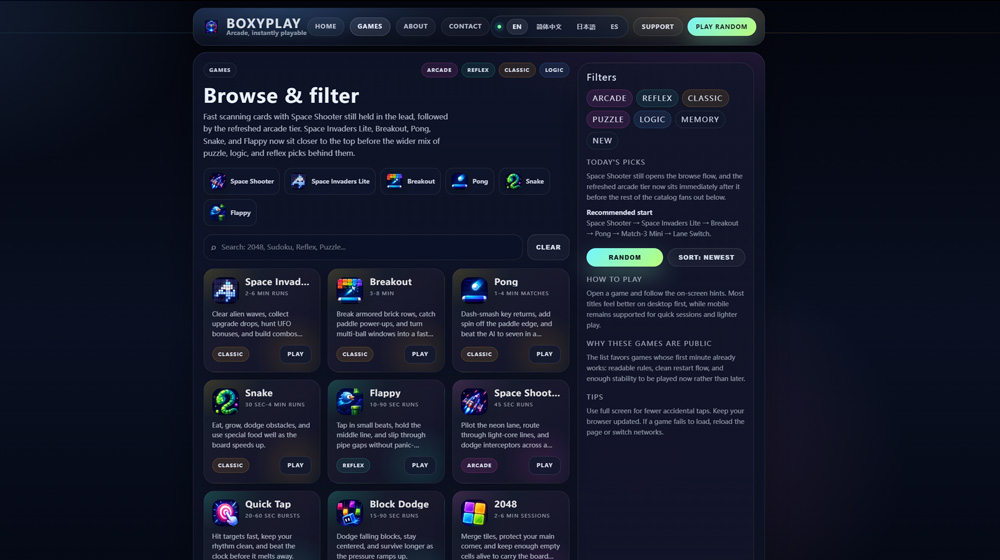Toggle the MEMORY filter chip

[x=700, y=119]
